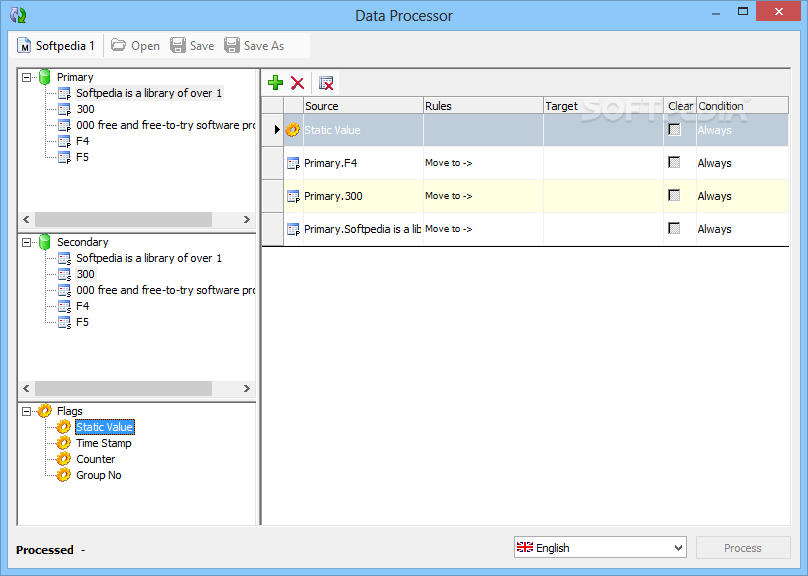Click the Counter gear icon
Screen dimensions: 808x576
(63, 459)
